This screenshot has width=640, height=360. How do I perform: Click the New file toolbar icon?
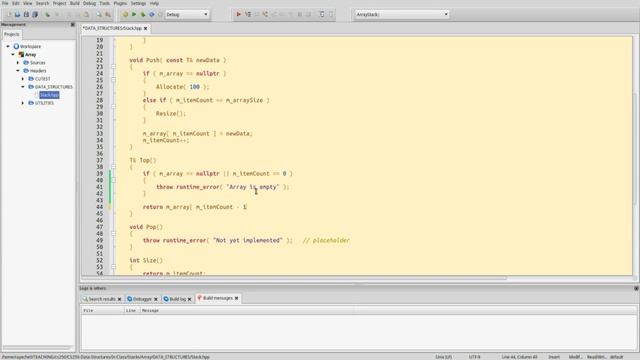9,14
